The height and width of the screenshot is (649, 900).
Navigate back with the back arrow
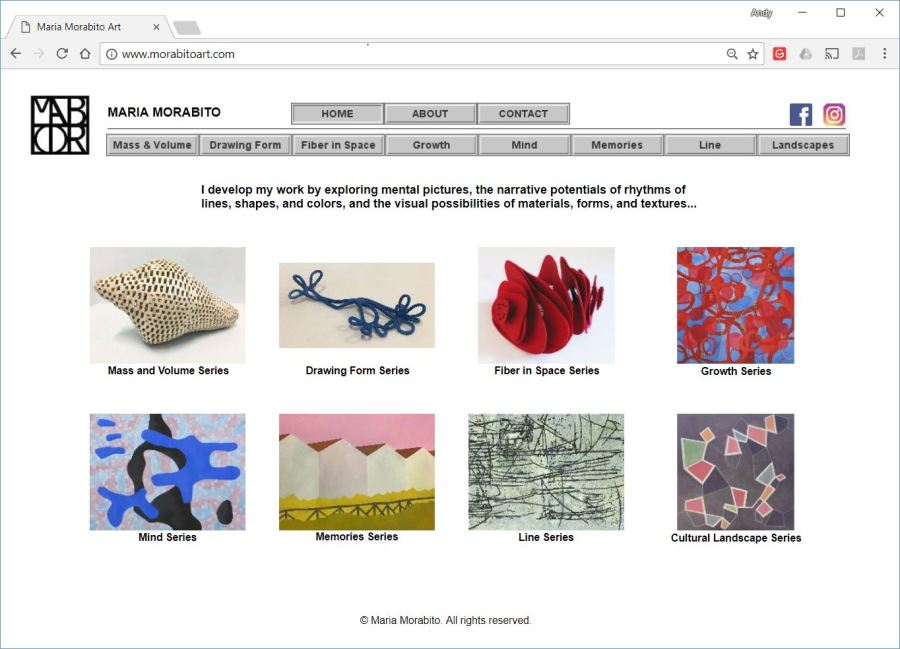click(x=15, y=54)
